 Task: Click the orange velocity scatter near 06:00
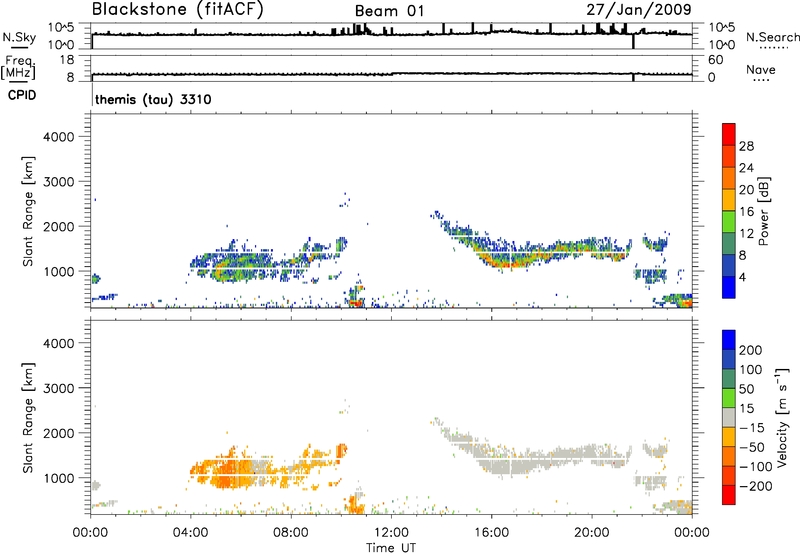pos(230,469)
